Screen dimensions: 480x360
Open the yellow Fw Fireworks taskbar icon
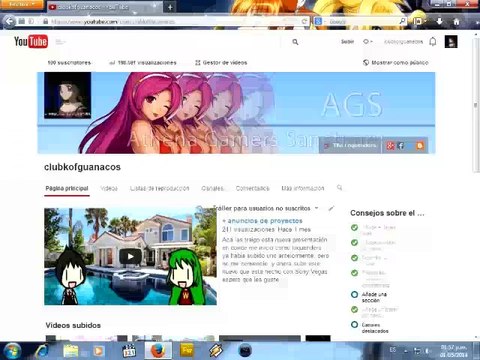pos(187,351)
